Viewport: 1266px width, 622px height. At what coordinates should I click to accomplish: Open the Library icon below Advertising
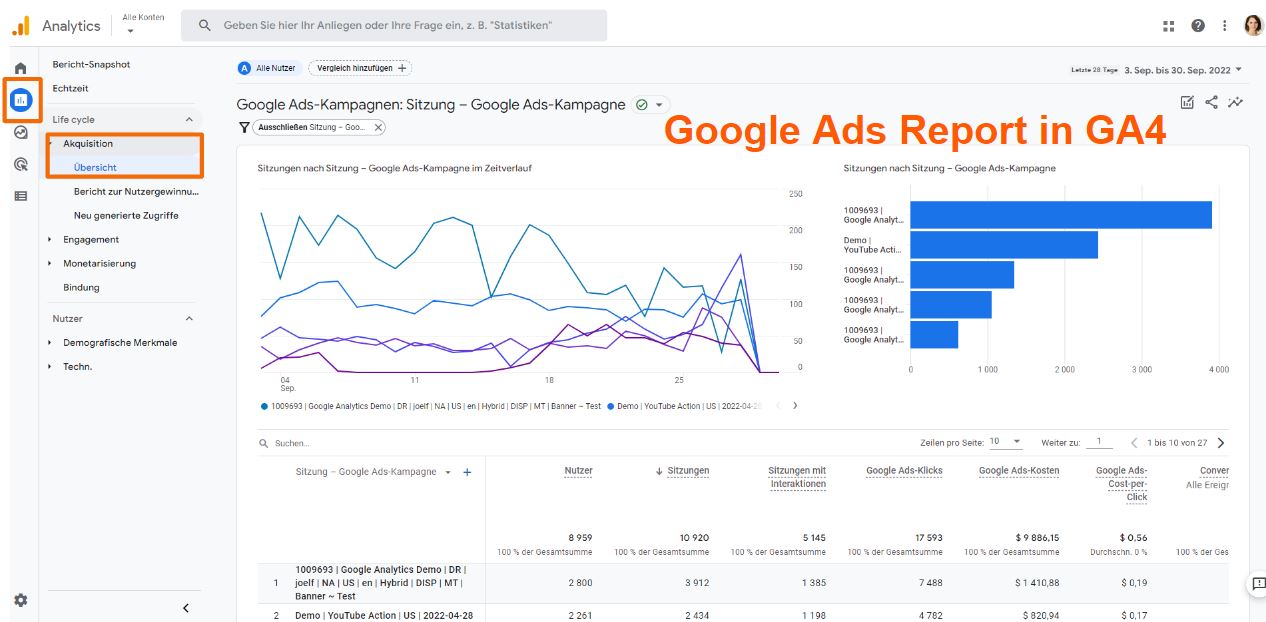(19, 195)
